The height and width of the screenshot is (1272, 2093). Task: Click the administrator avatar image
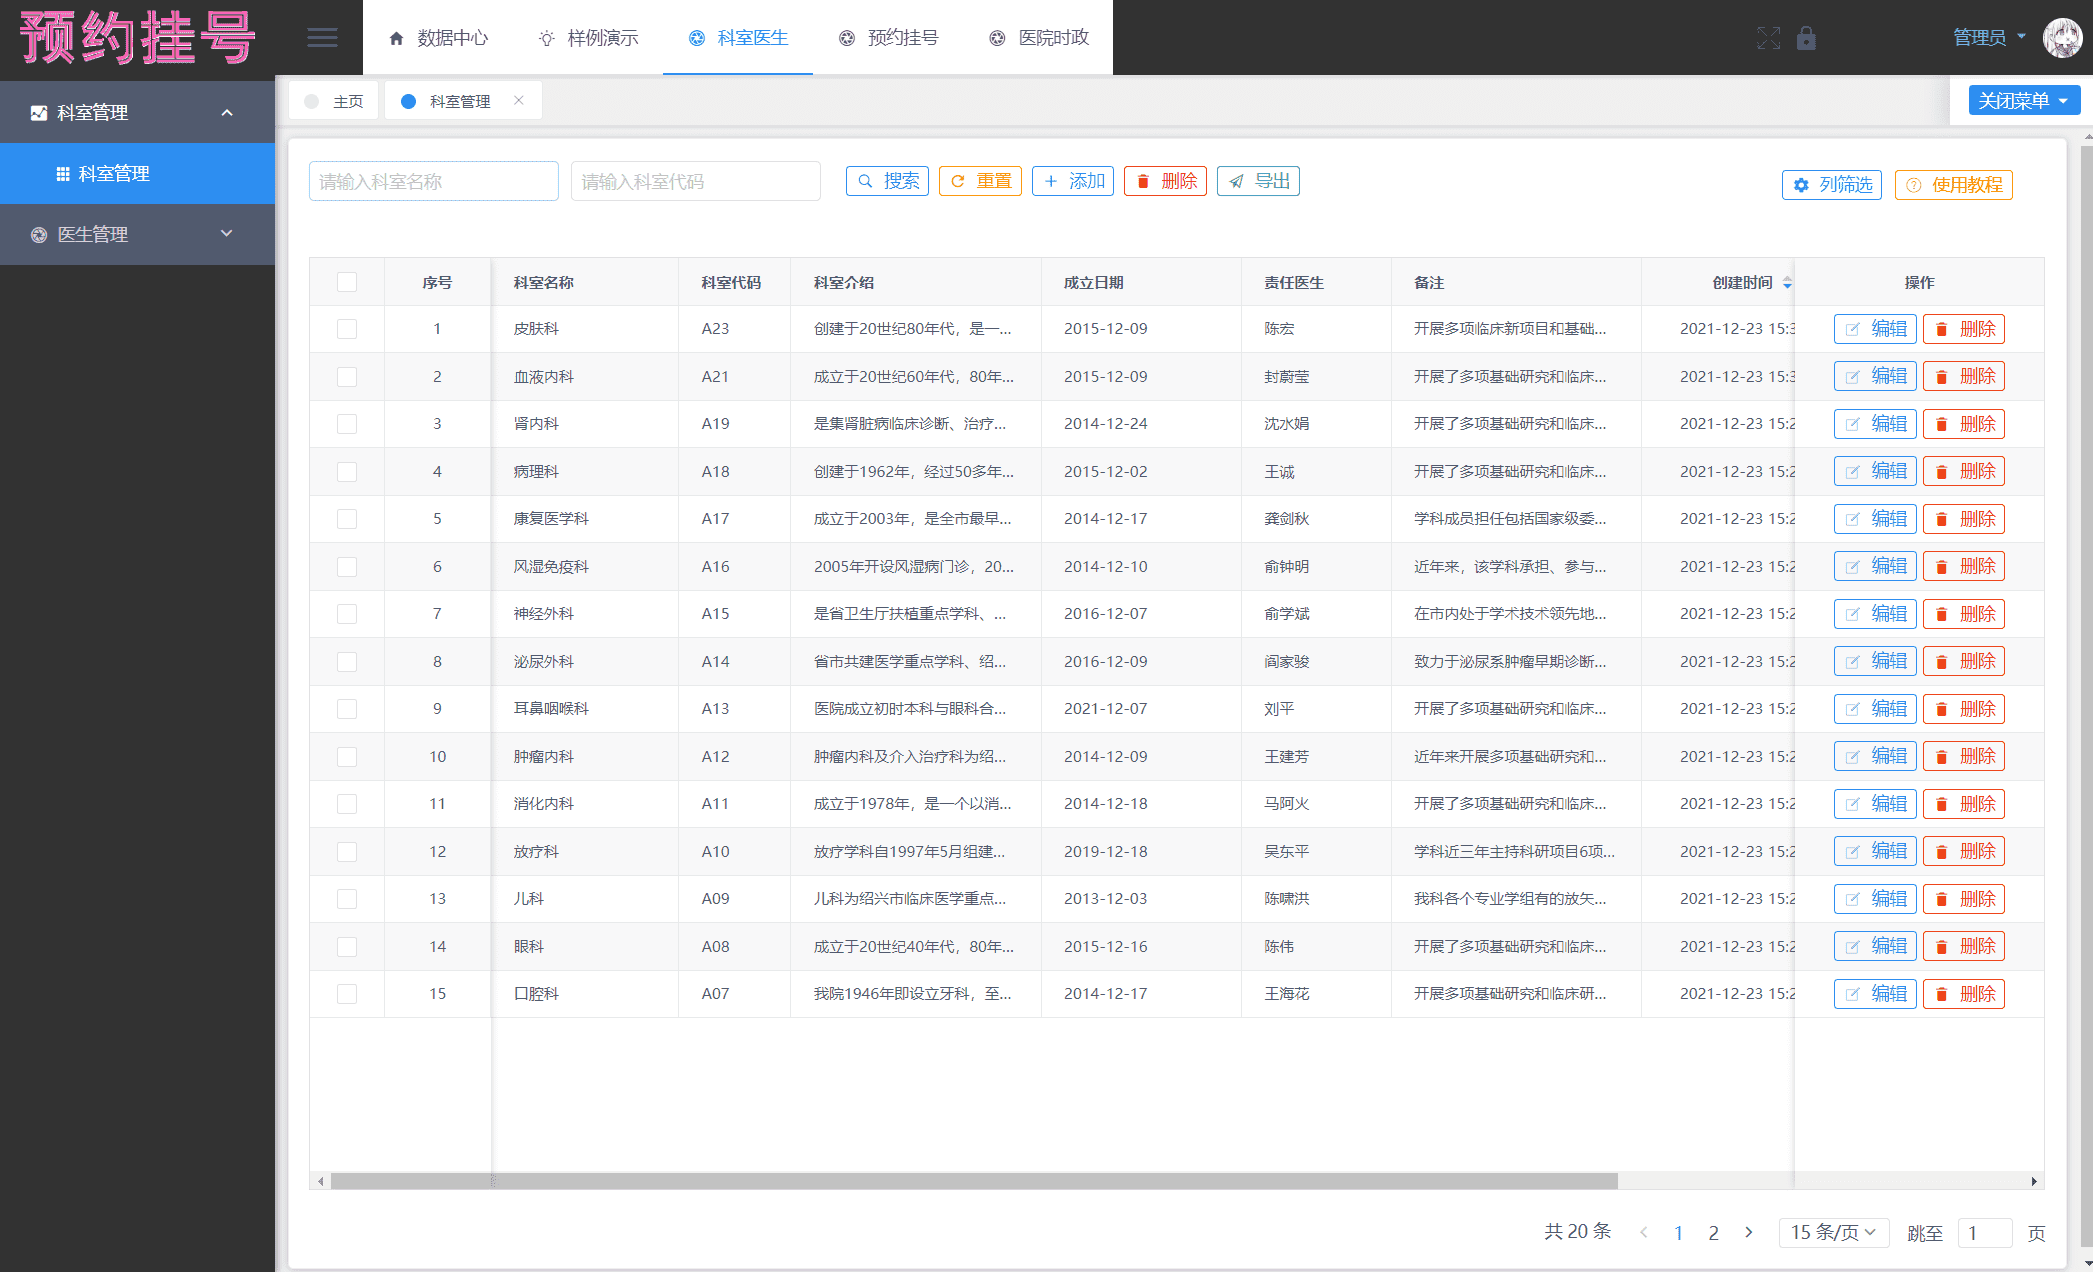tap(2061, 38)
